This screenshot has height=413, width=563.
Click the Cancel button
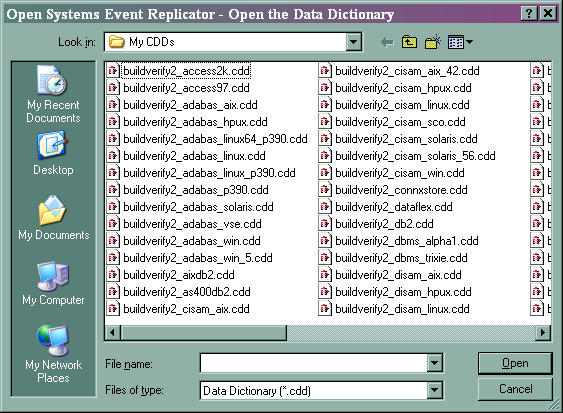(x=515, y=389)
